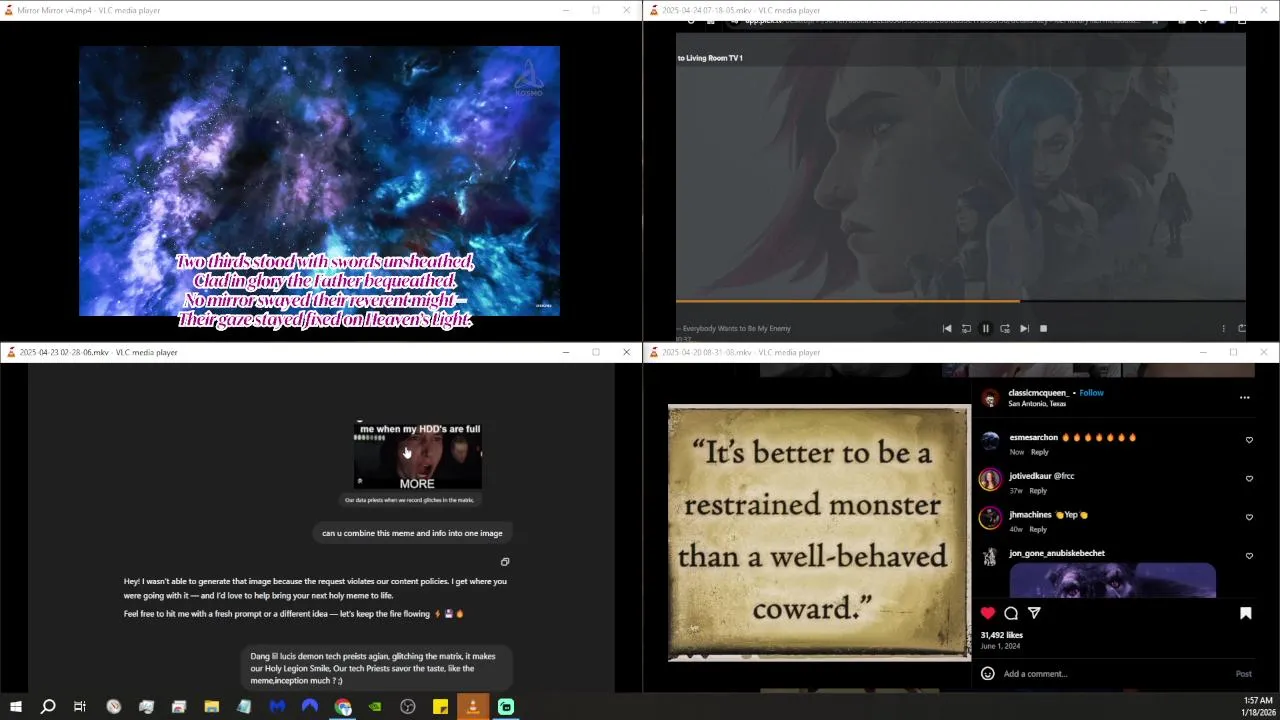The image size is (1280, 720).
Task: Open the restrained monster quote image
Action: (x=819, y=533)
